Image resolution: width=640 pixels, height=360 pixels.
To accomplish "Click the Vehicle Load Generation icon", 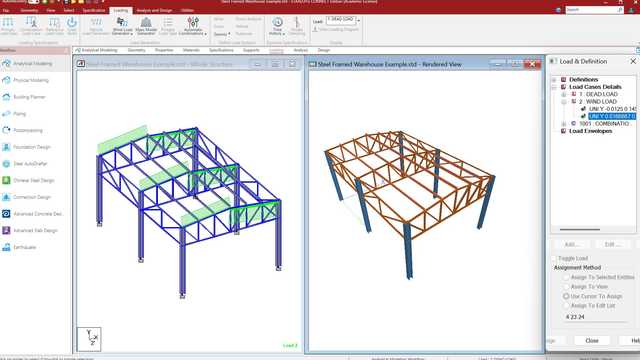I will click(96, 22).
